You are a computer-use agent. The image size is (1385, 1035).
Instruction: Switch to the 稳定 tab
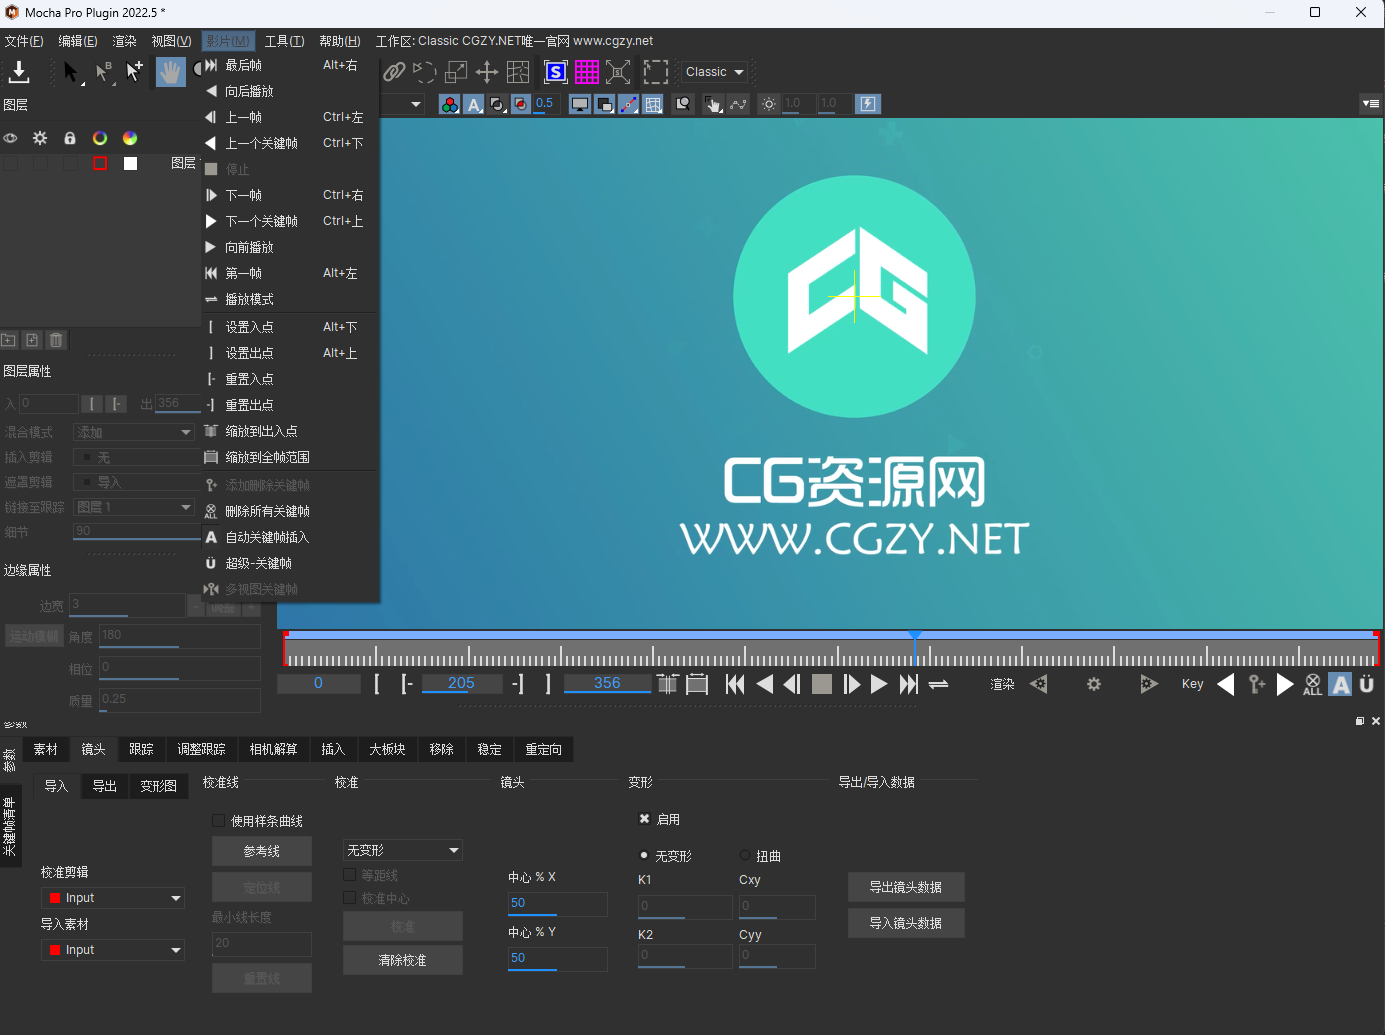tap(490, 749)
